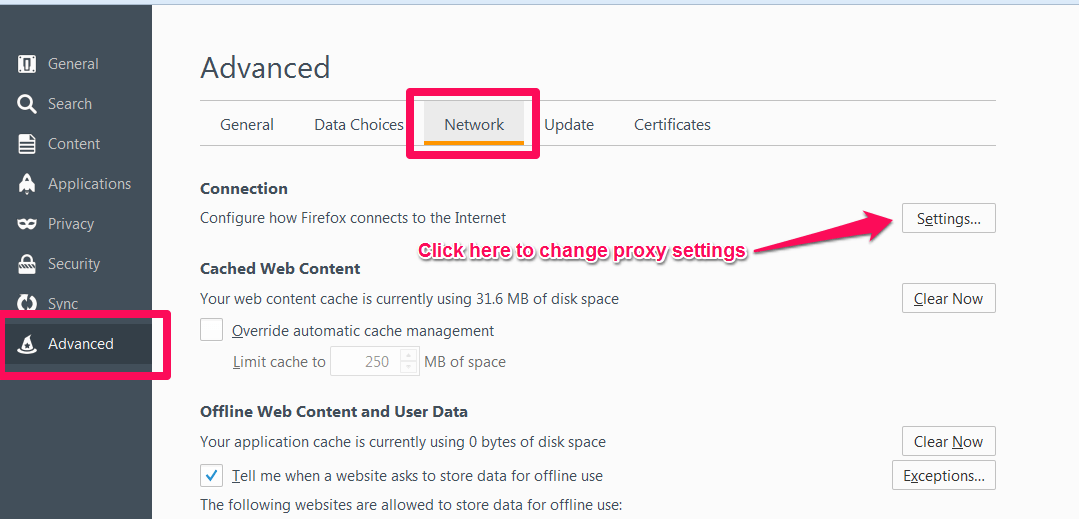Open the Security sidebar category label
The image size is (1079, 519).
[x=74, y=264]
